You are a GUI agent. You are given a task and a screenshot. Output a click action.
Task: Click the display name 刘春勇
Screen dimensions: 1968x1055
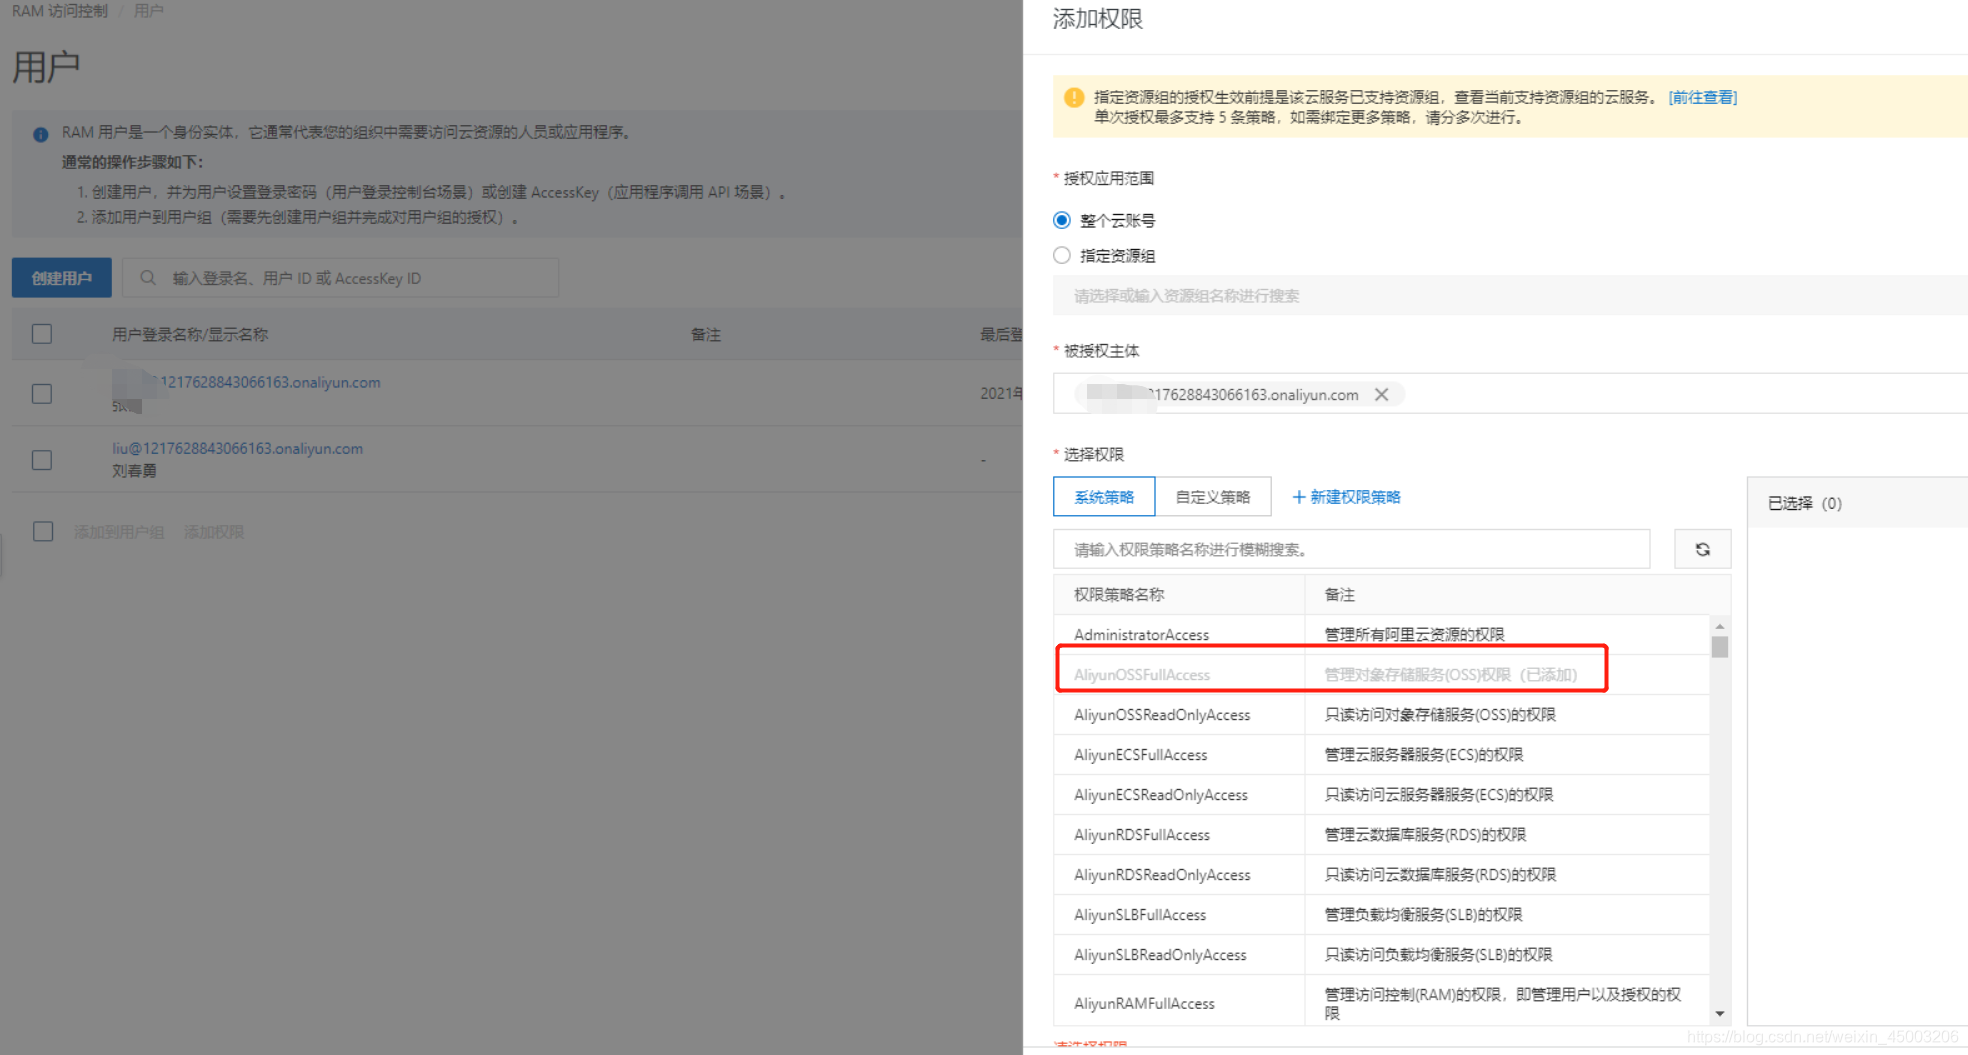(x=134, y=470)
